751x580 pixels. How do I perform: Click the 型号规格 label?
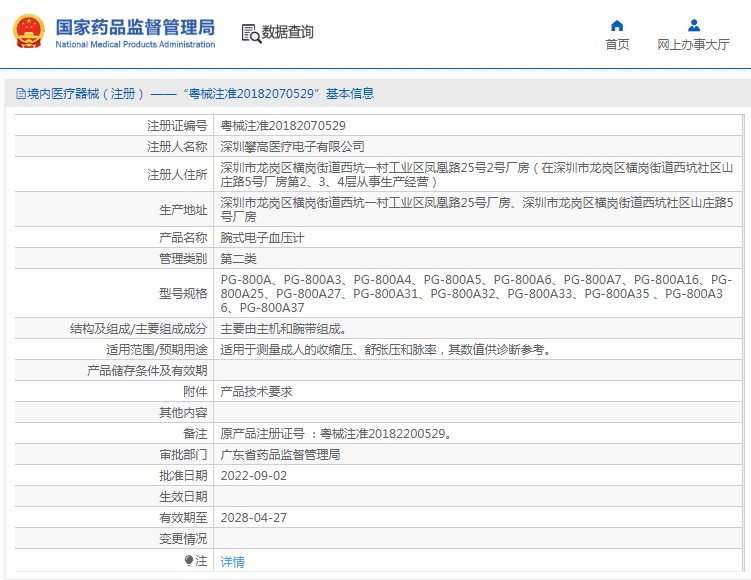(183, 294)
